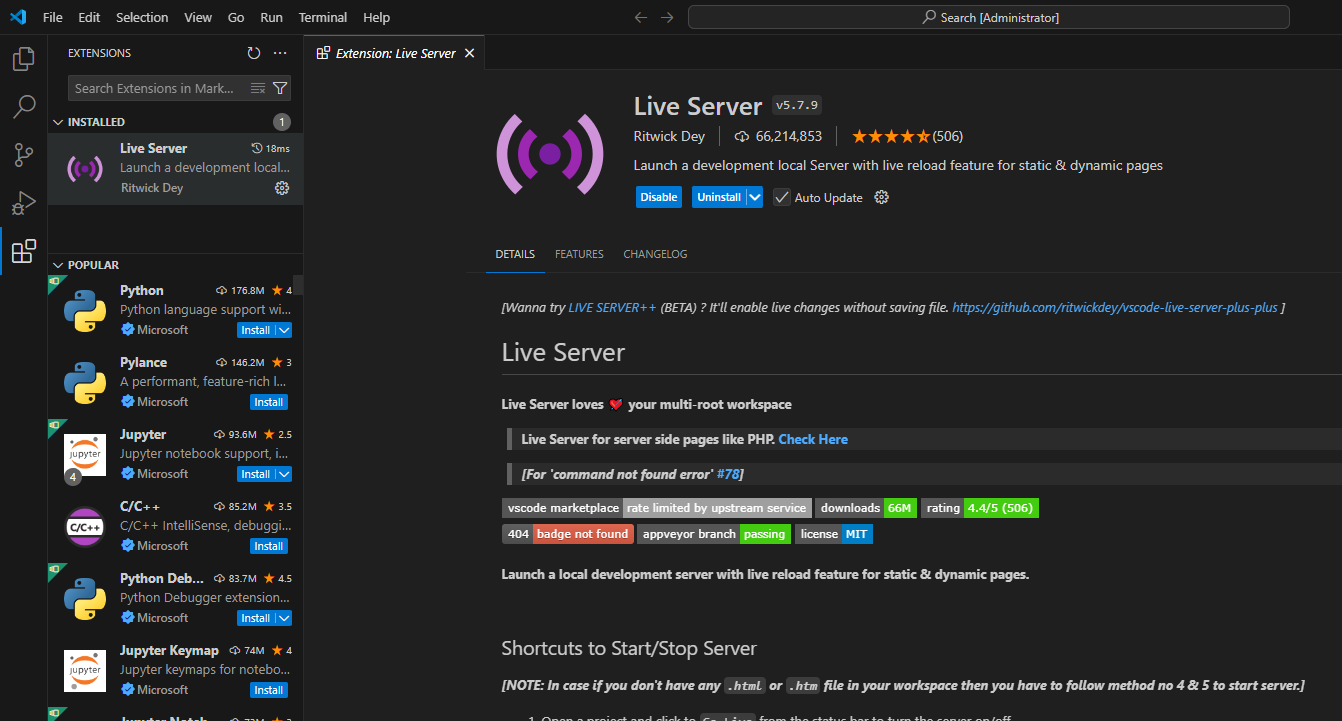Open the Search view in activity bar
The image size is (1342, 721).
coord(23,107)
